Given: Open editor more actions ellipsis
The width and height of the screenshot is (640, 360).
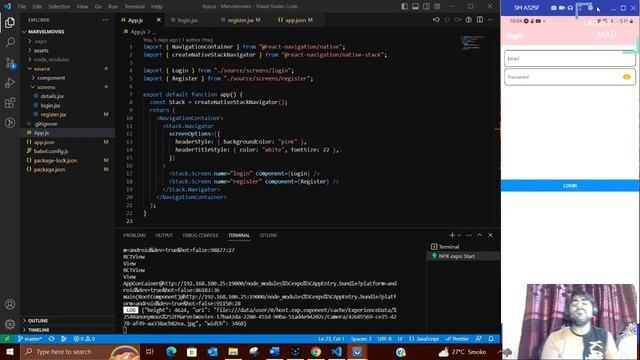Looking at the screenshot, I should tap(491, 20).
